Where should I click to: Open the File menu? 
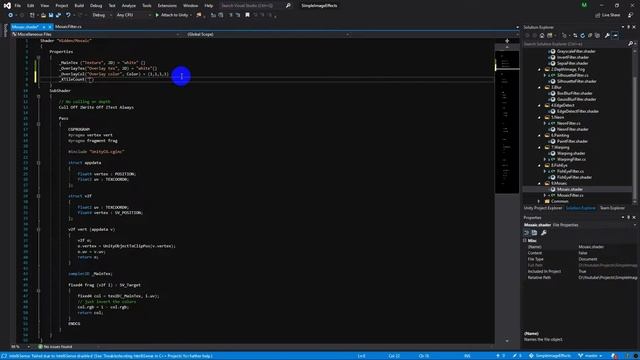(18, 6)
